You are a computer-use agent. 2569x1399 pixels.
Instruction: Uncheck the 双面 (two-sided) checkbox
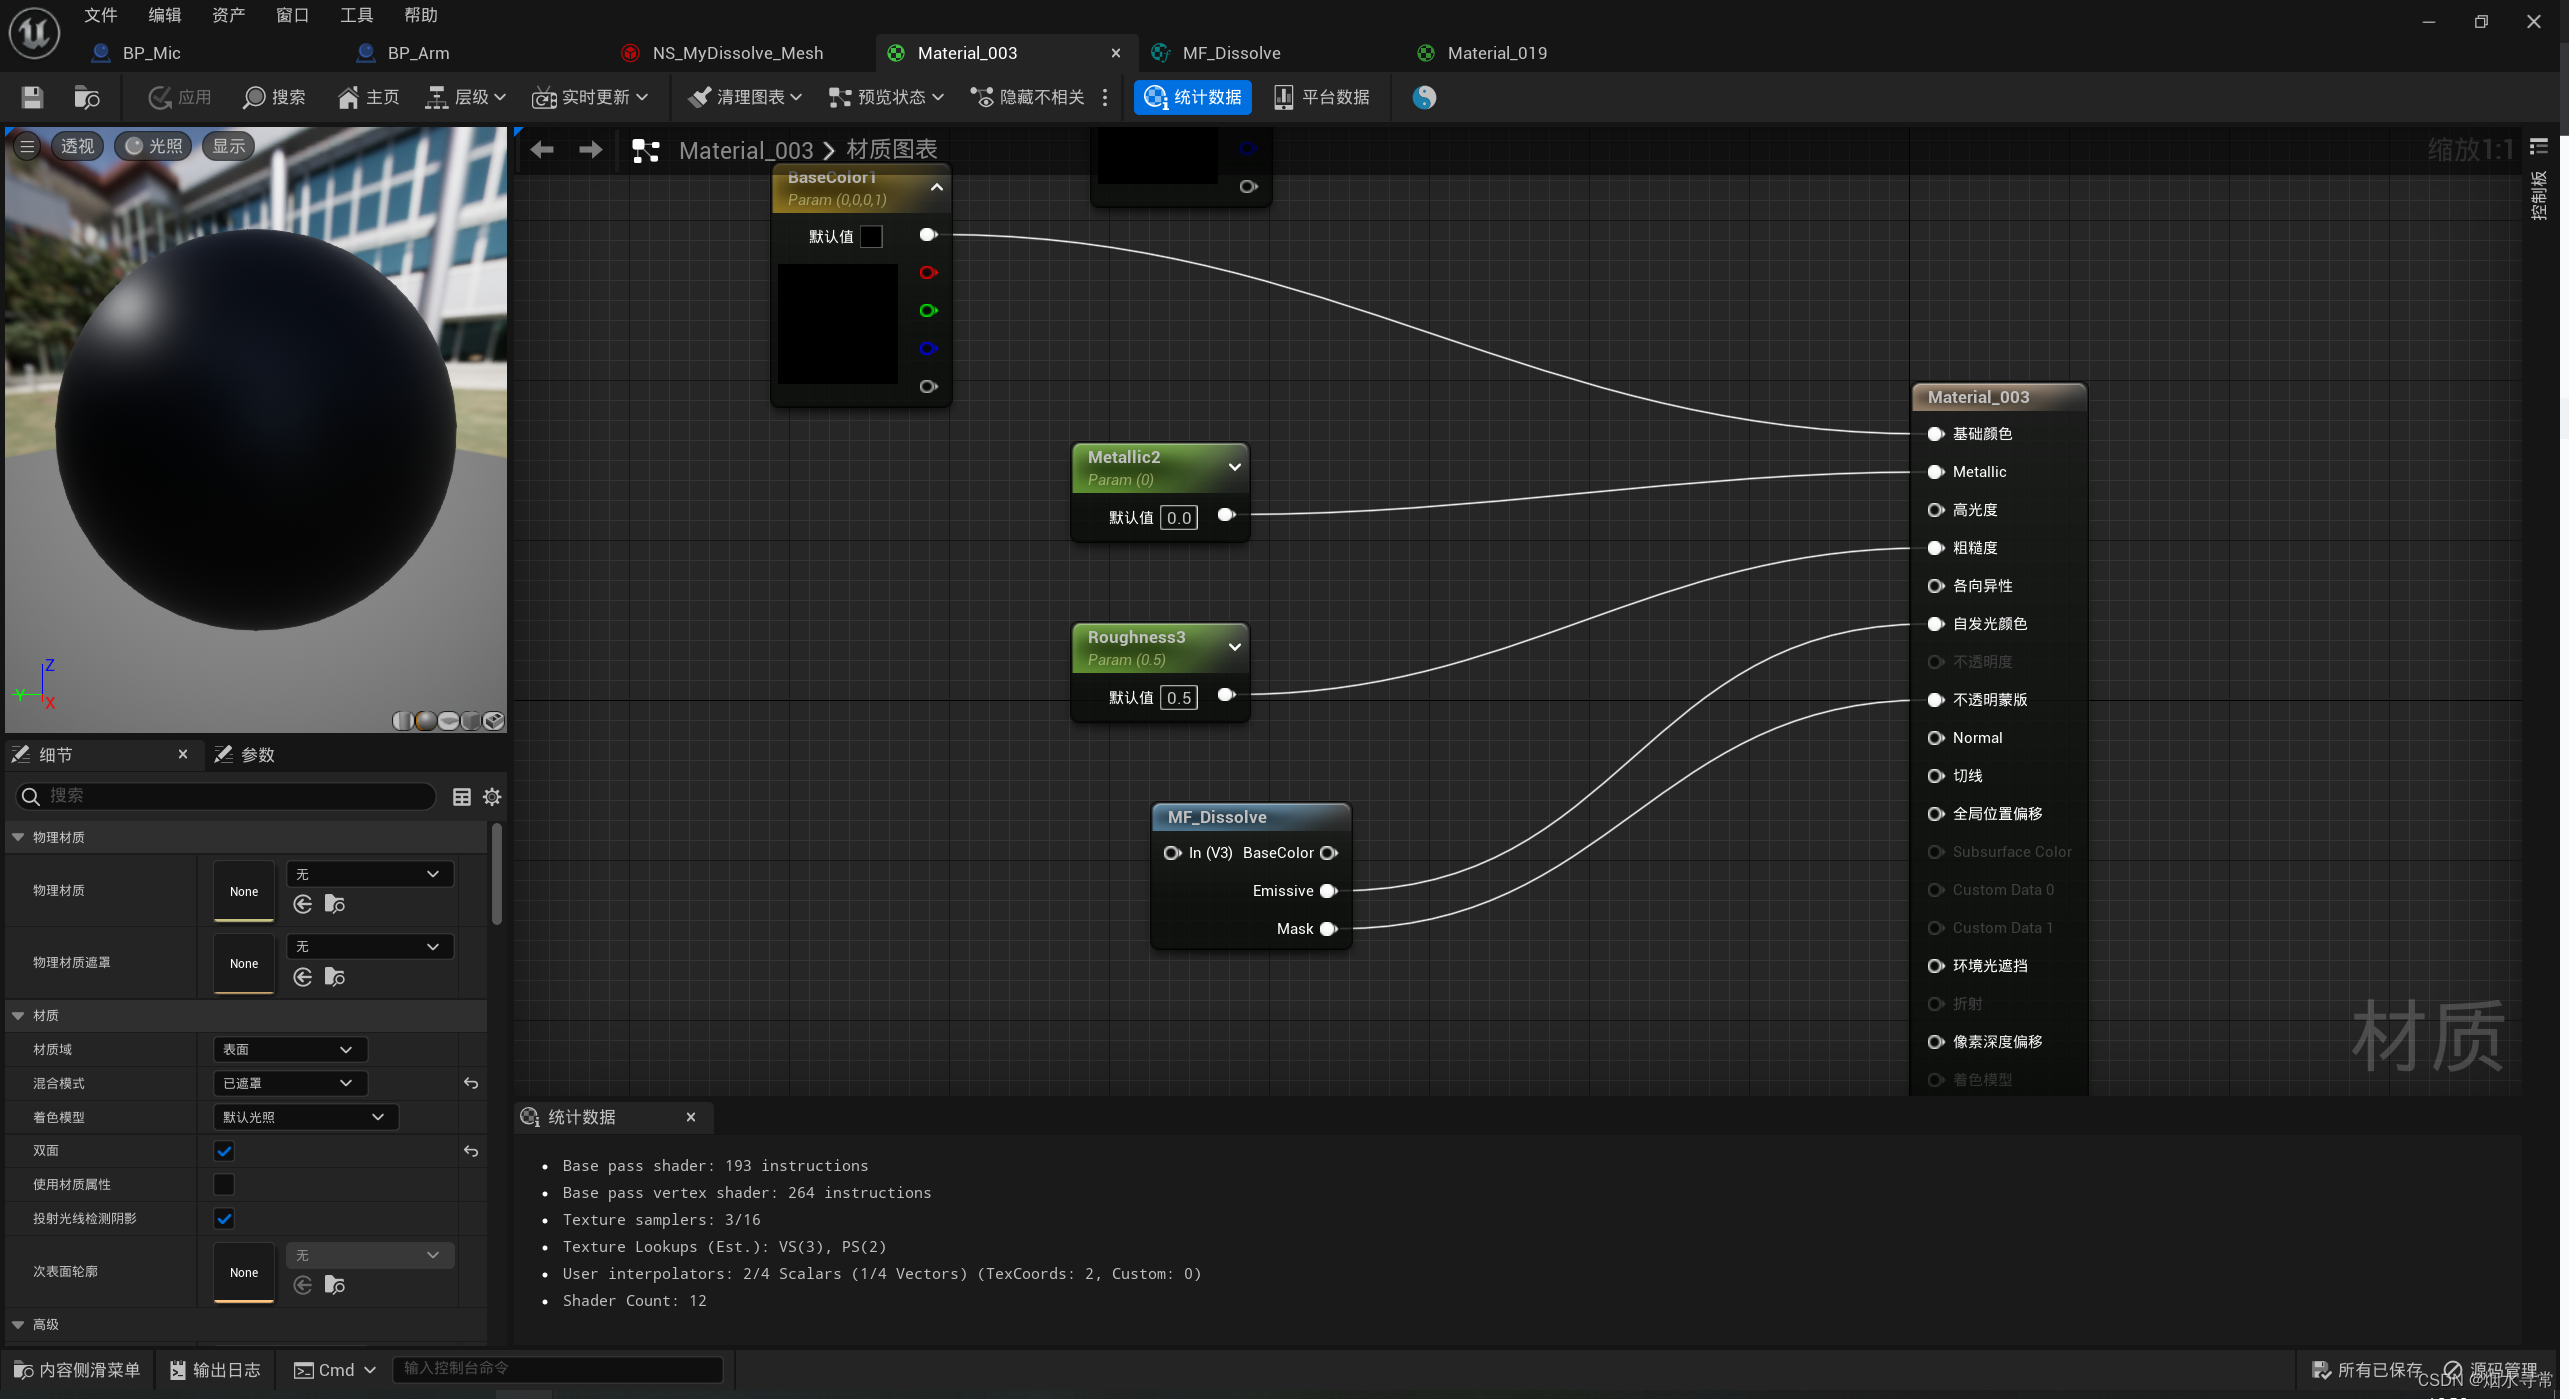pyautogui.click(x=223, y=1151)
